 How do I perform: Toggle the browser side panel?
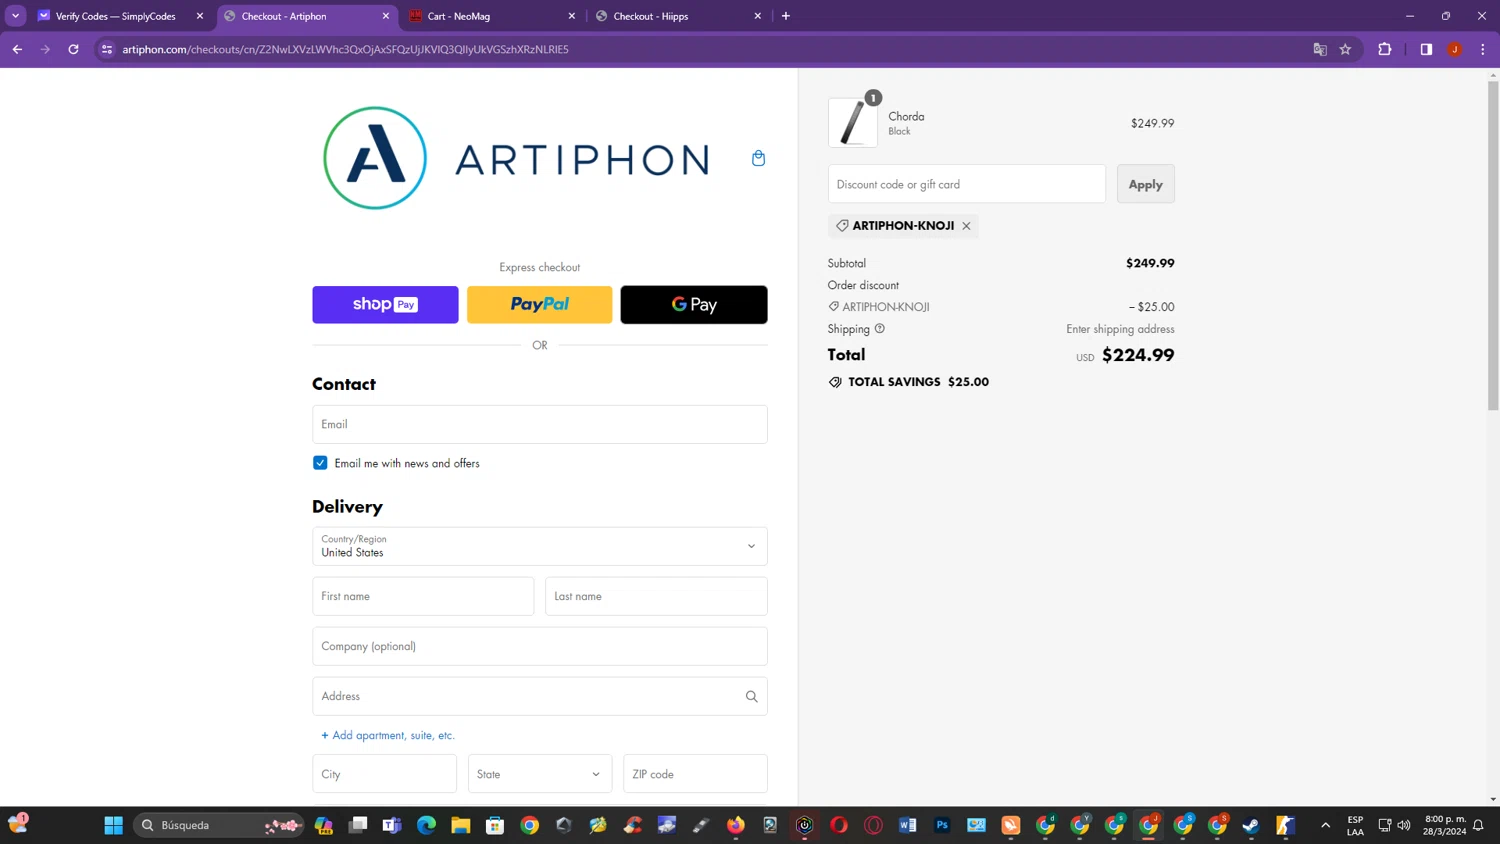[1426, 49]
